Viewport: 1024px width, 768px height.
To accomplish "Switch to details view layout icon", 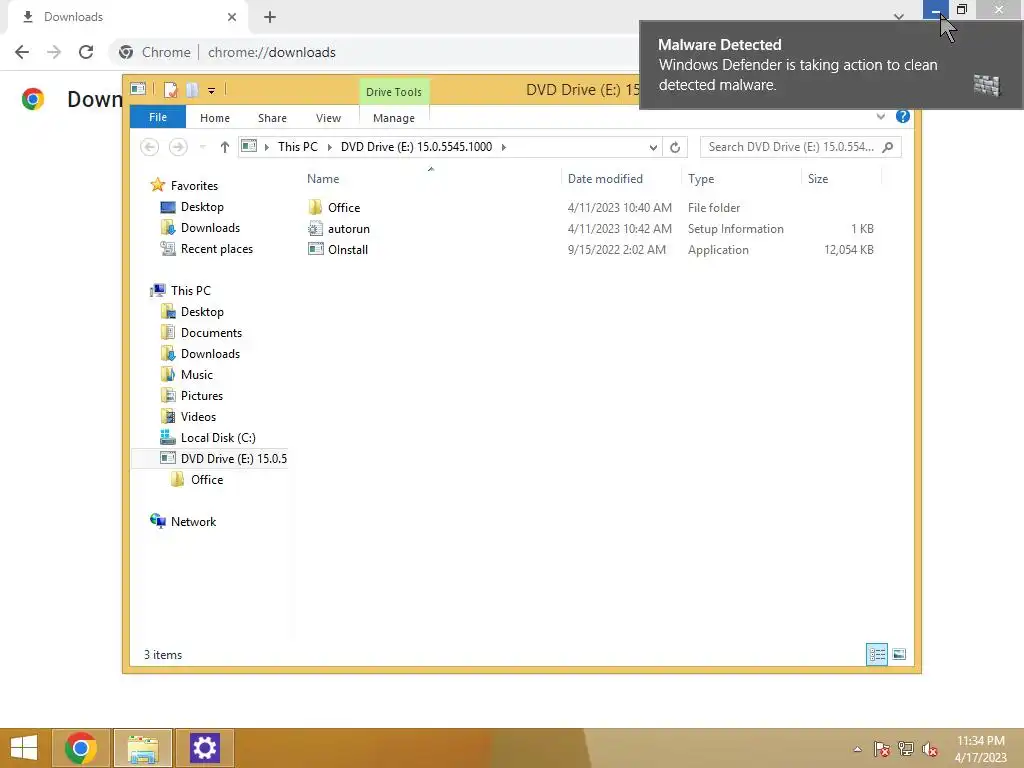I will 876,654.
